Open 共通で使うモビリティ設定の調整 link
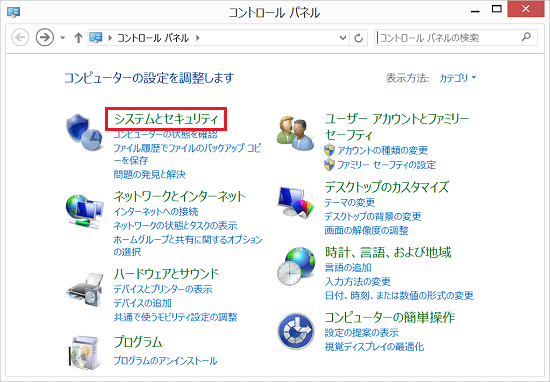This screenshot has width=550, height=382. pos(175,317)
